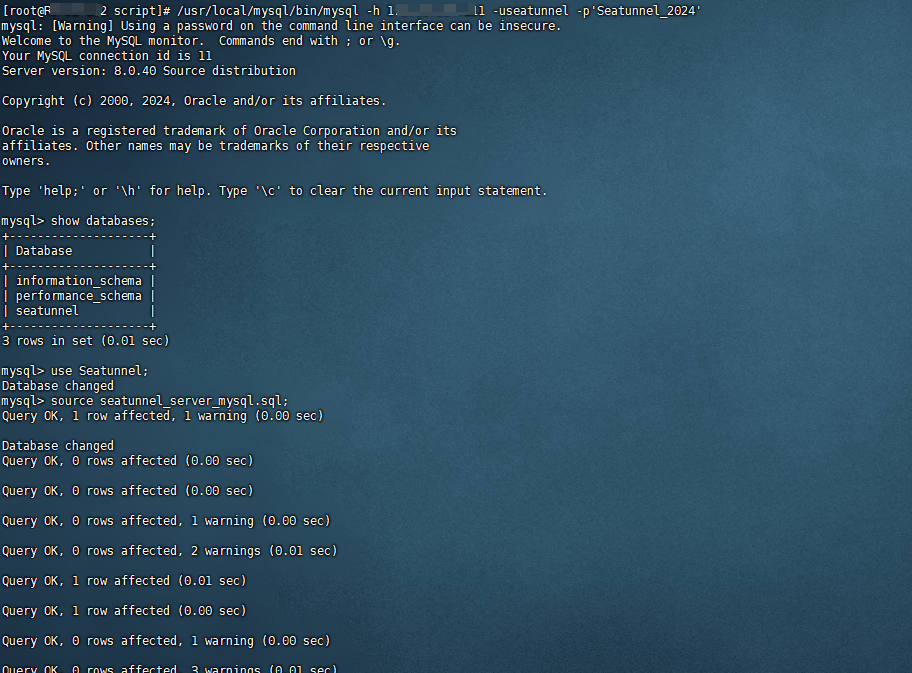912x673 pixels.
Task: Click 'affiliates. Other names may be trademarks' line
Action: 215,146
